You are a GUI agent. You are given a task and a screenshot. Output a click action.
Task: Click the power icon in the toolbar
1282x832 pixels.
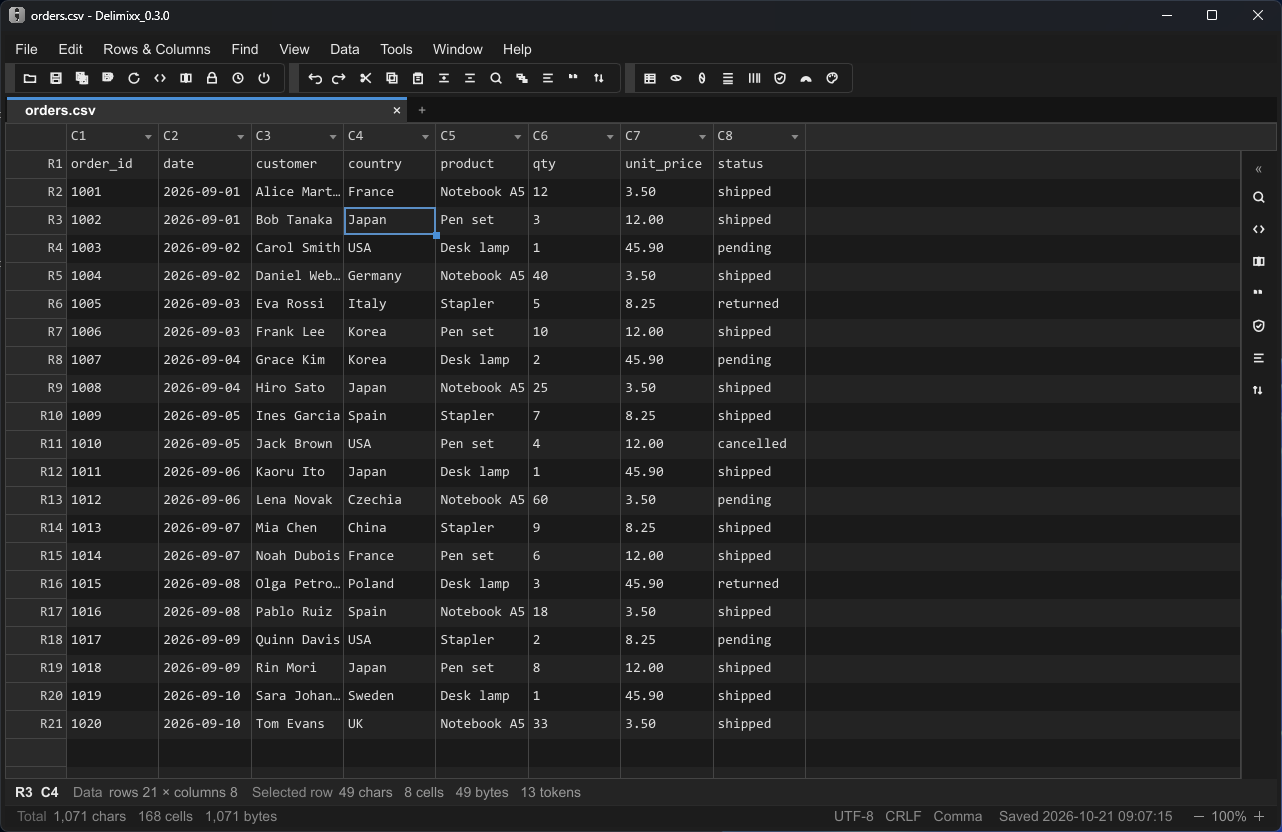click(264, 78)
